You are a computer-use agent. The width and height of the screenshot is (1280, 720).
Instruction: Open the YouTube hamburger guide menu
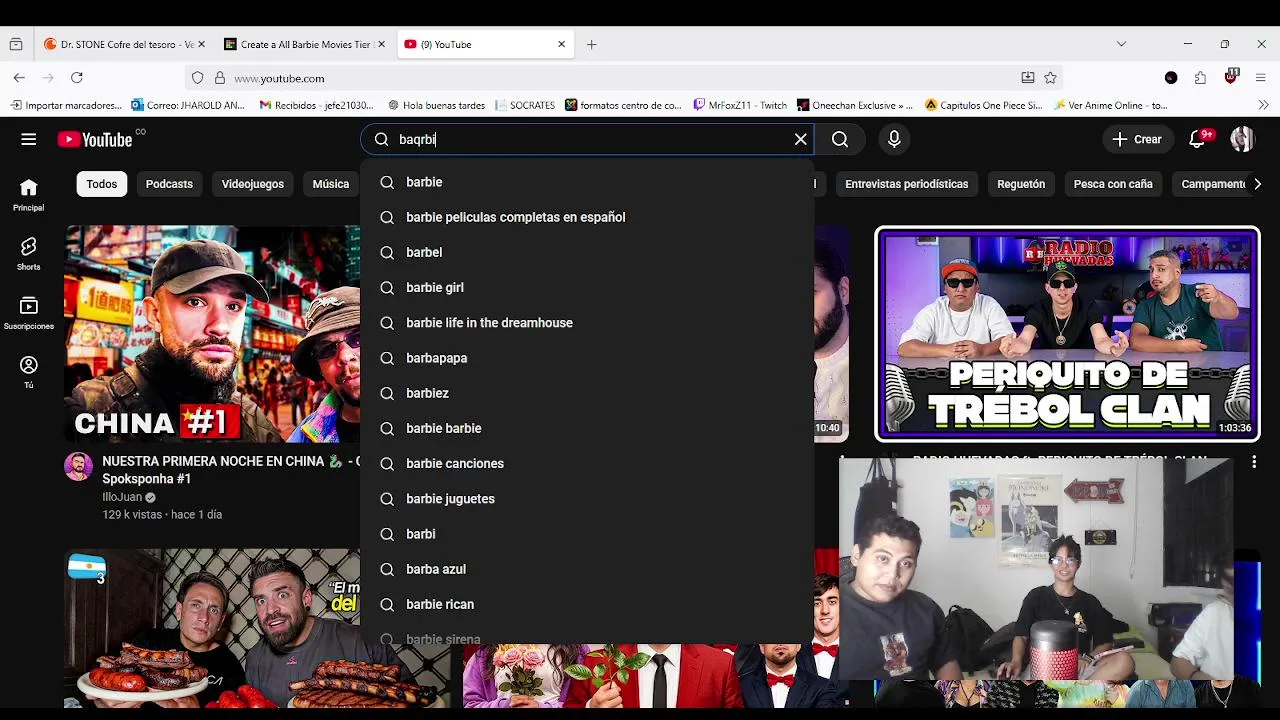29,140
